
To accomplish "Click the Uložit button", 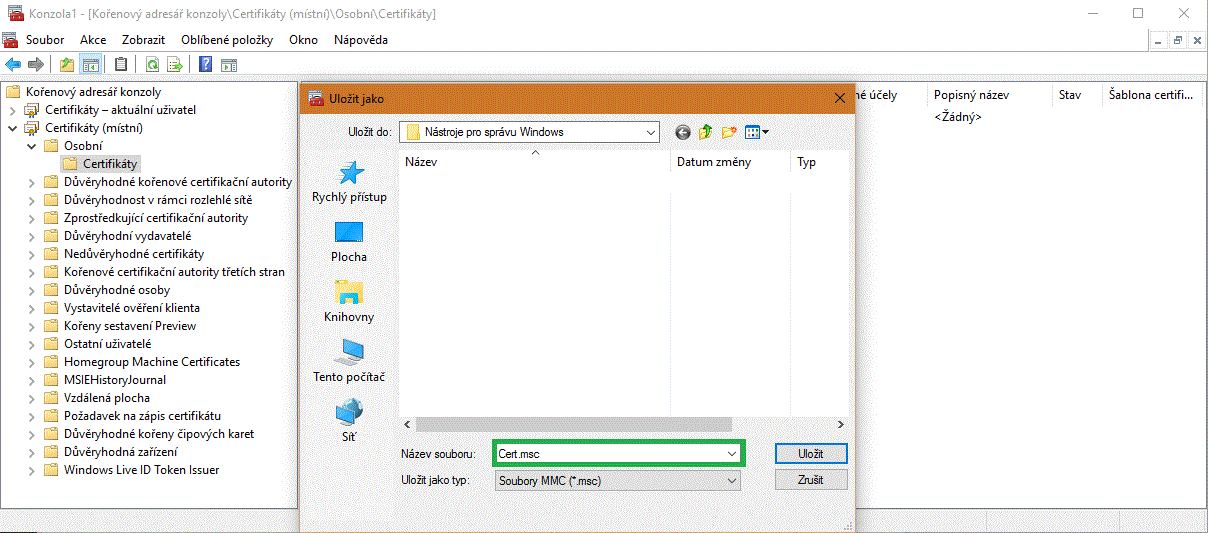I will pos(810,454).
